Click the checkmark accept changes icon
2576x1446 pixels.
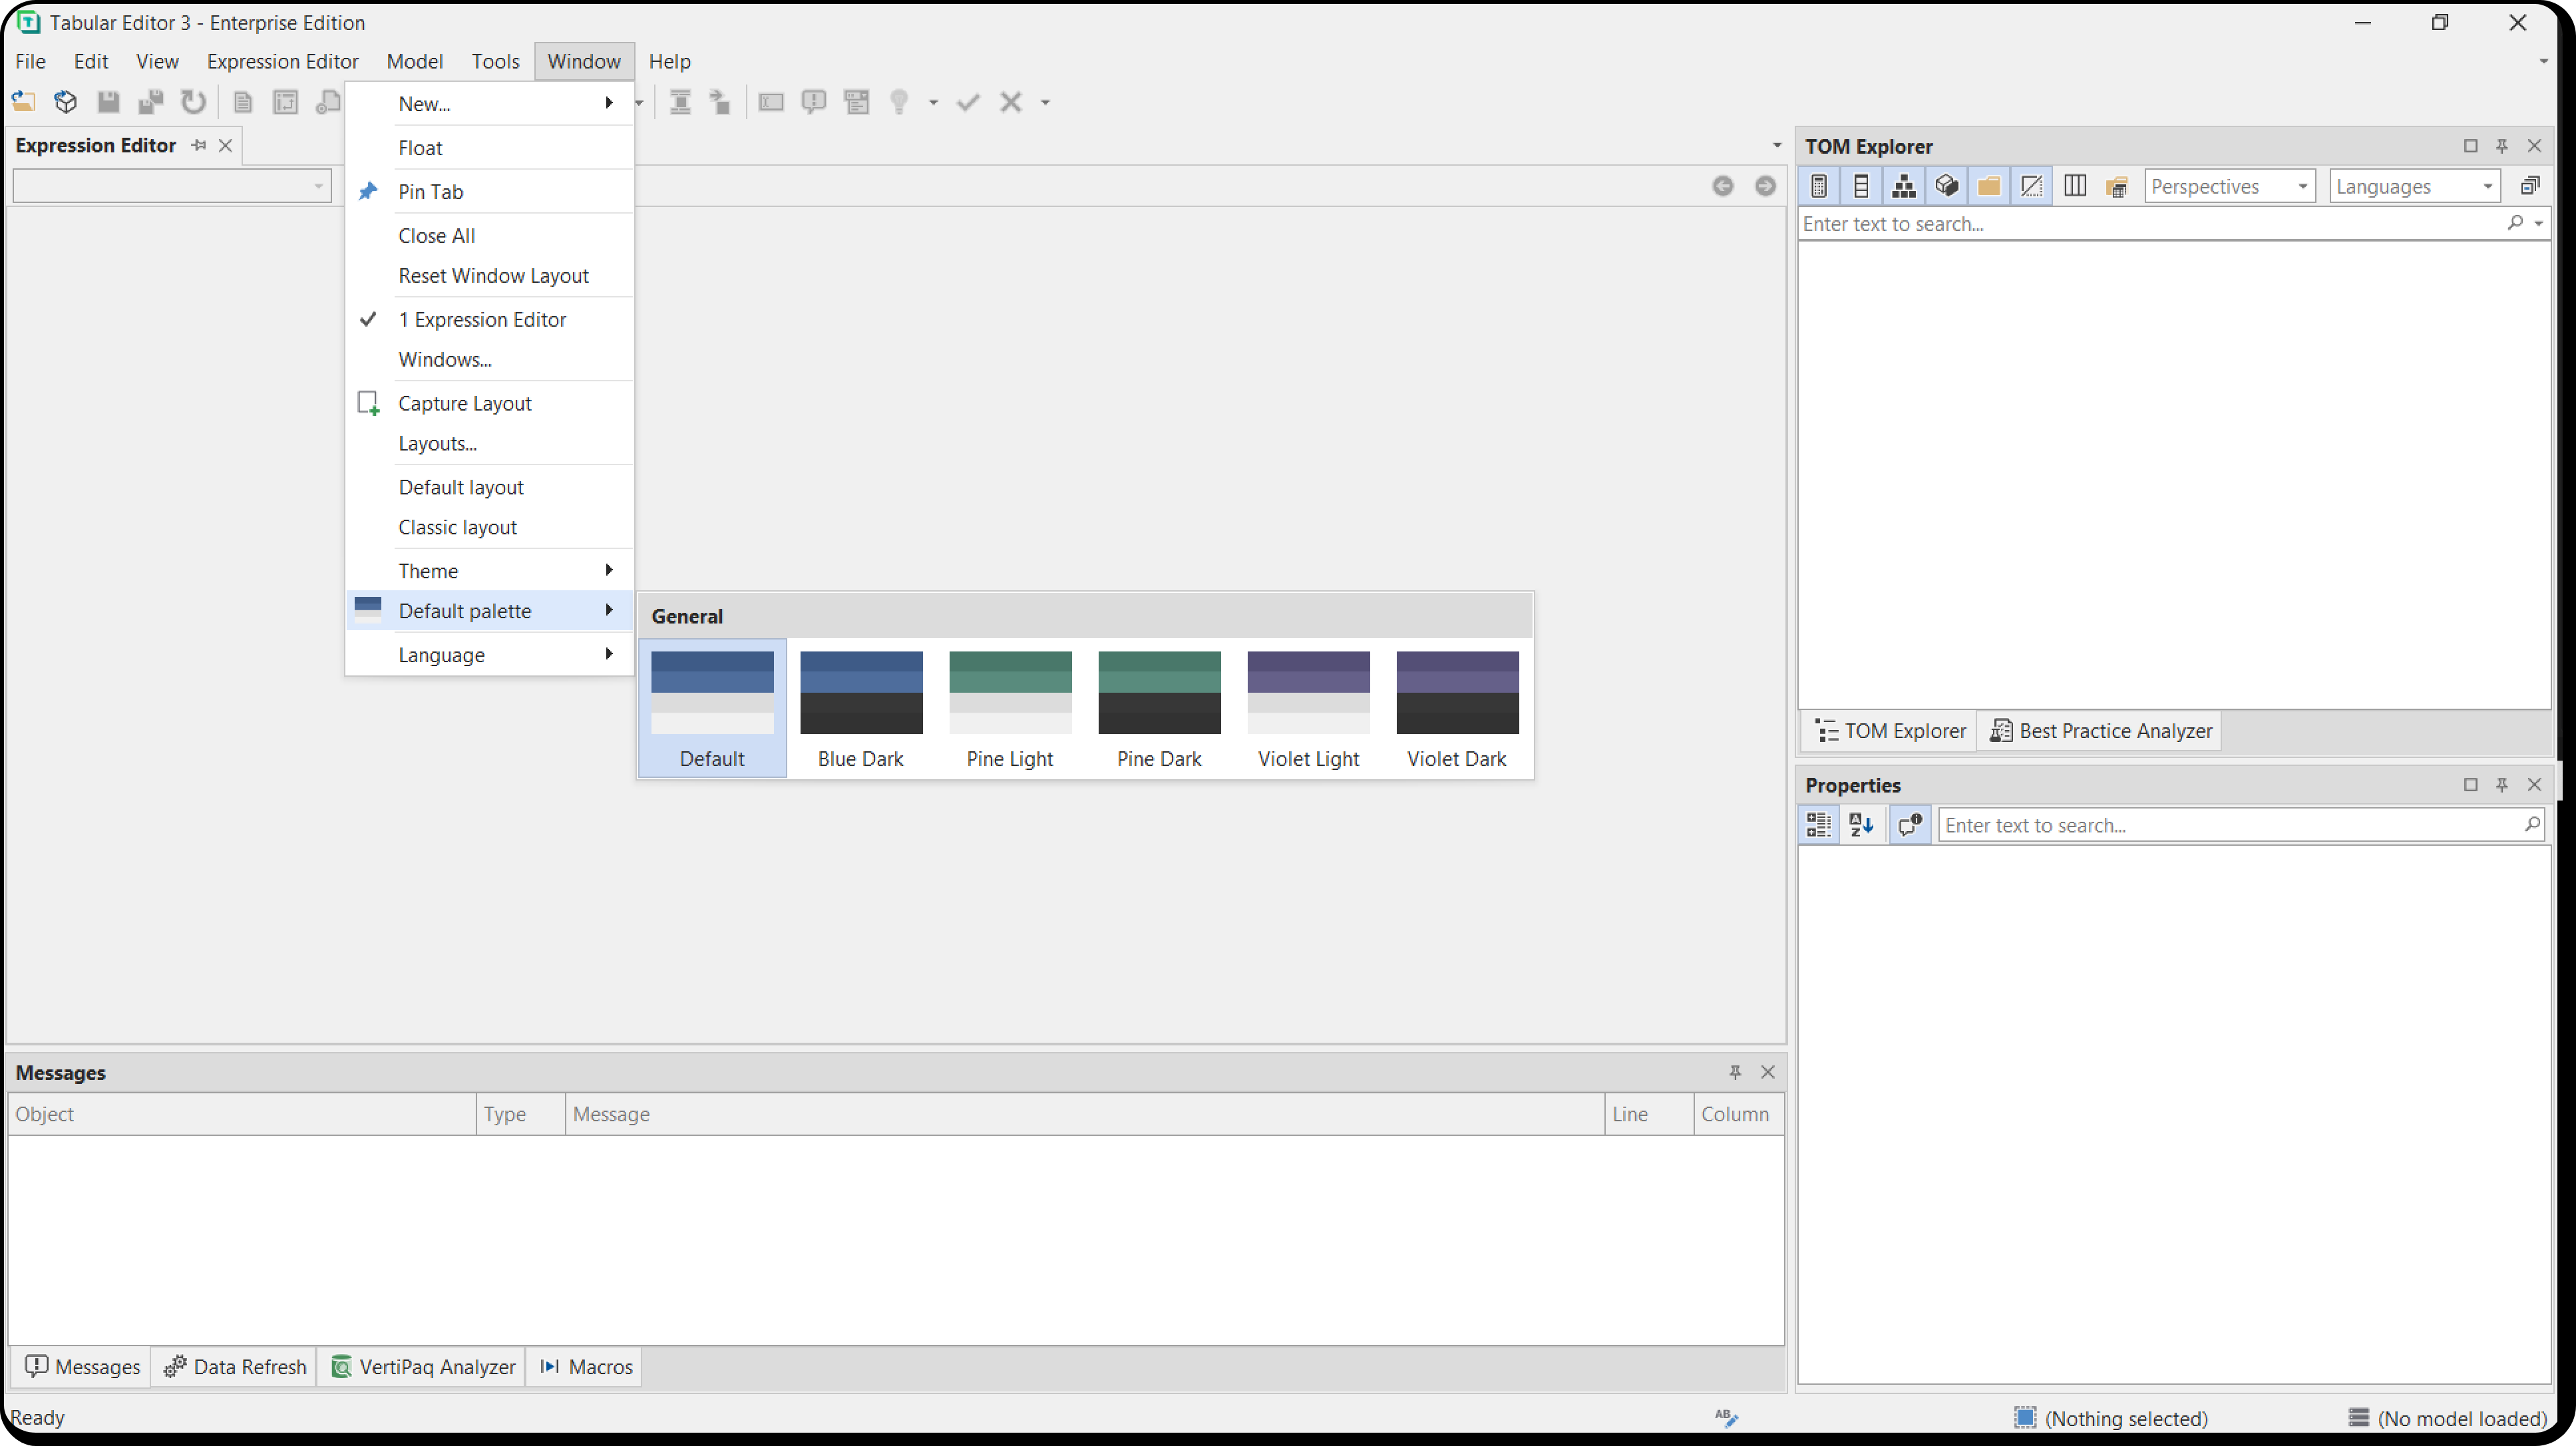[968, 101]
